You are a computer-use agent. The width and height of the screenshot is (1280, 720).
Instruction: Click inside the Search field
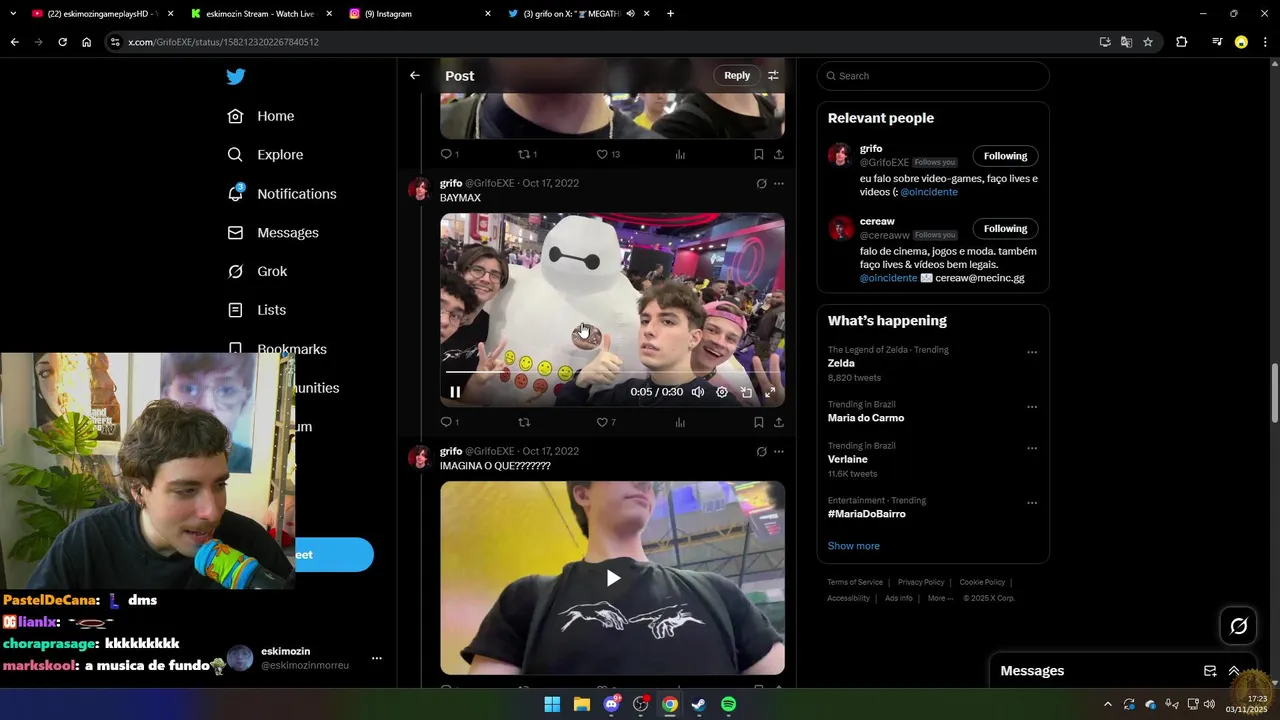coord(933,76)
